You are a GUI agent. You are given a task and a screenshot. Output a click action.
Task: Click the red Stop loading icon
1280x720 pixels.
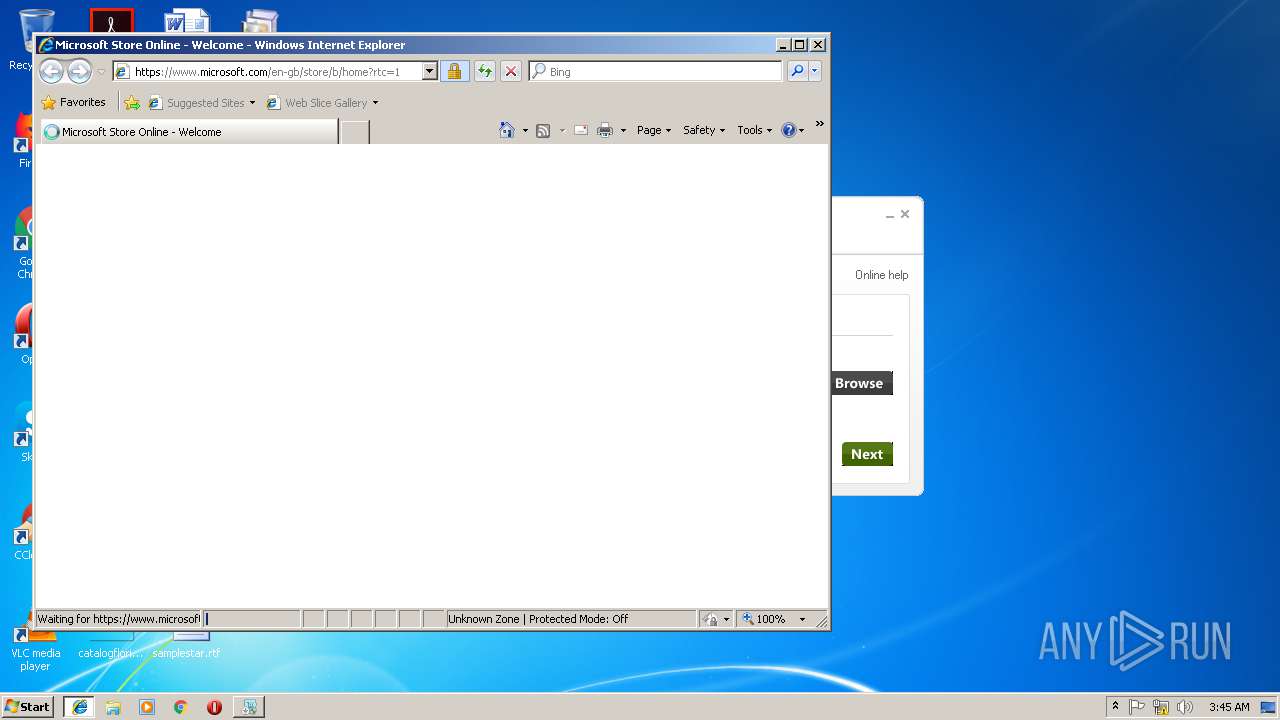(511, 72)
